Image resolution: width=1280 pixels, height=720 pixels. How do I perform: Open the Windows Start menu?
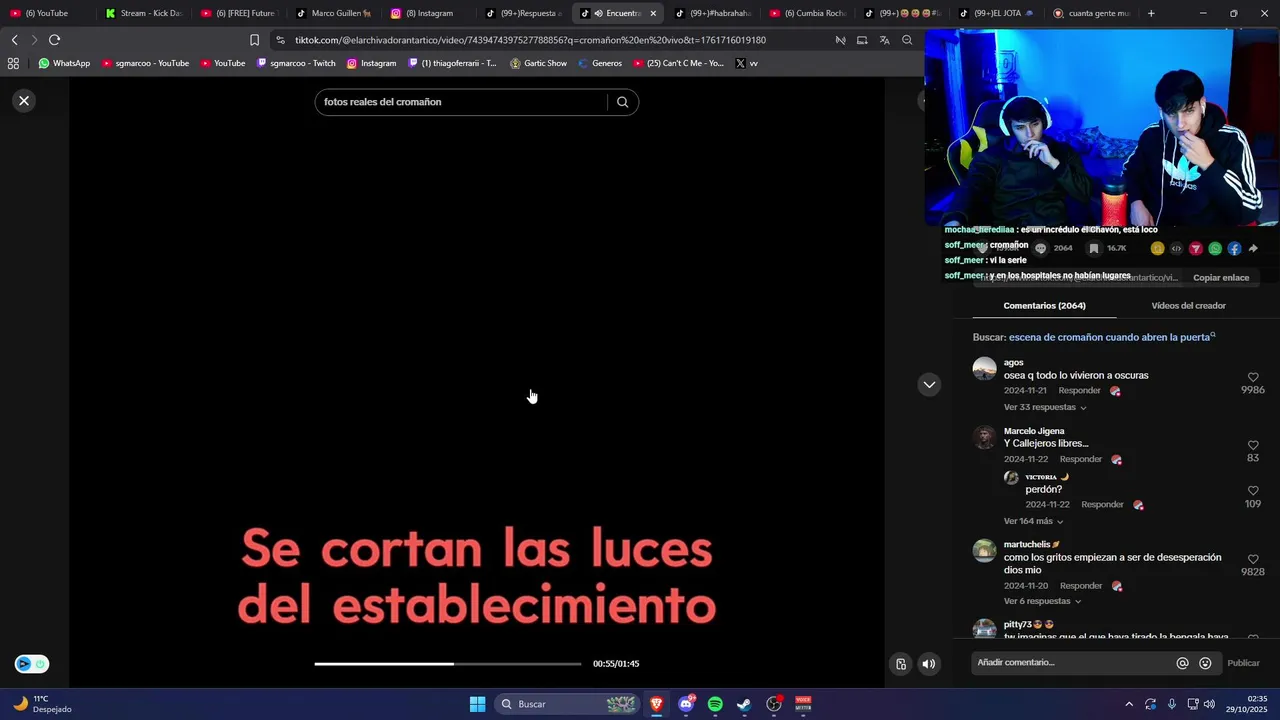coord(477,704)
